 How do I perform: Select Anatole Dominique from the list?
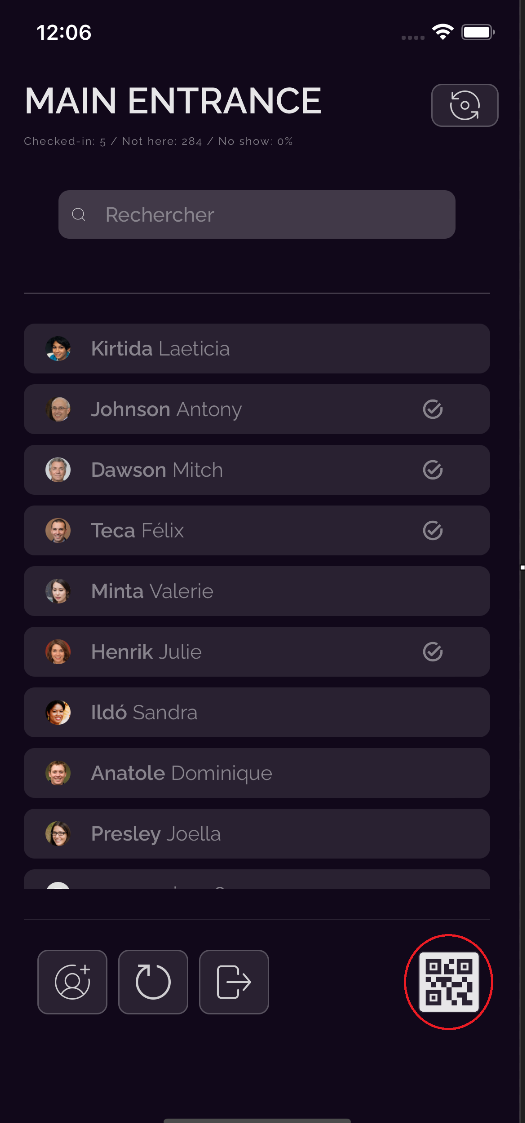pos(257,773)
